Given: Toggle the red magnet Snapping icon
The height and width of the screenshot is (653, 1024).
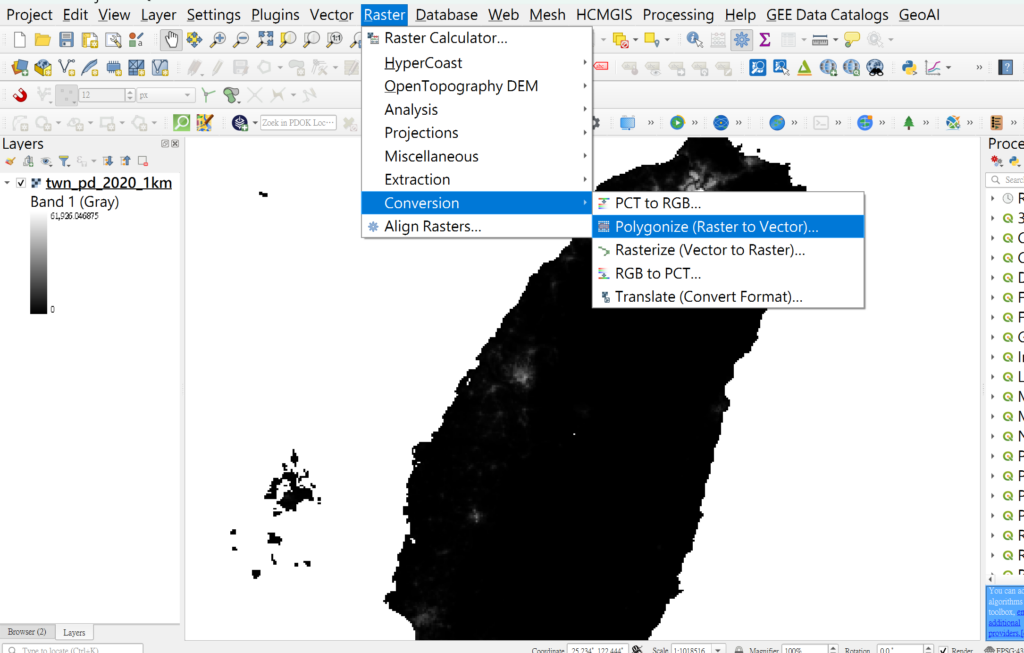Looking at the screenshot, I should tap(20, 95).
